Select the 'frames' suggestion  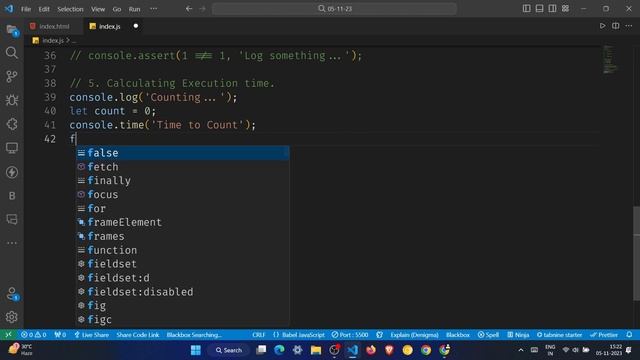pyautogui.click(x=183, y=236)
